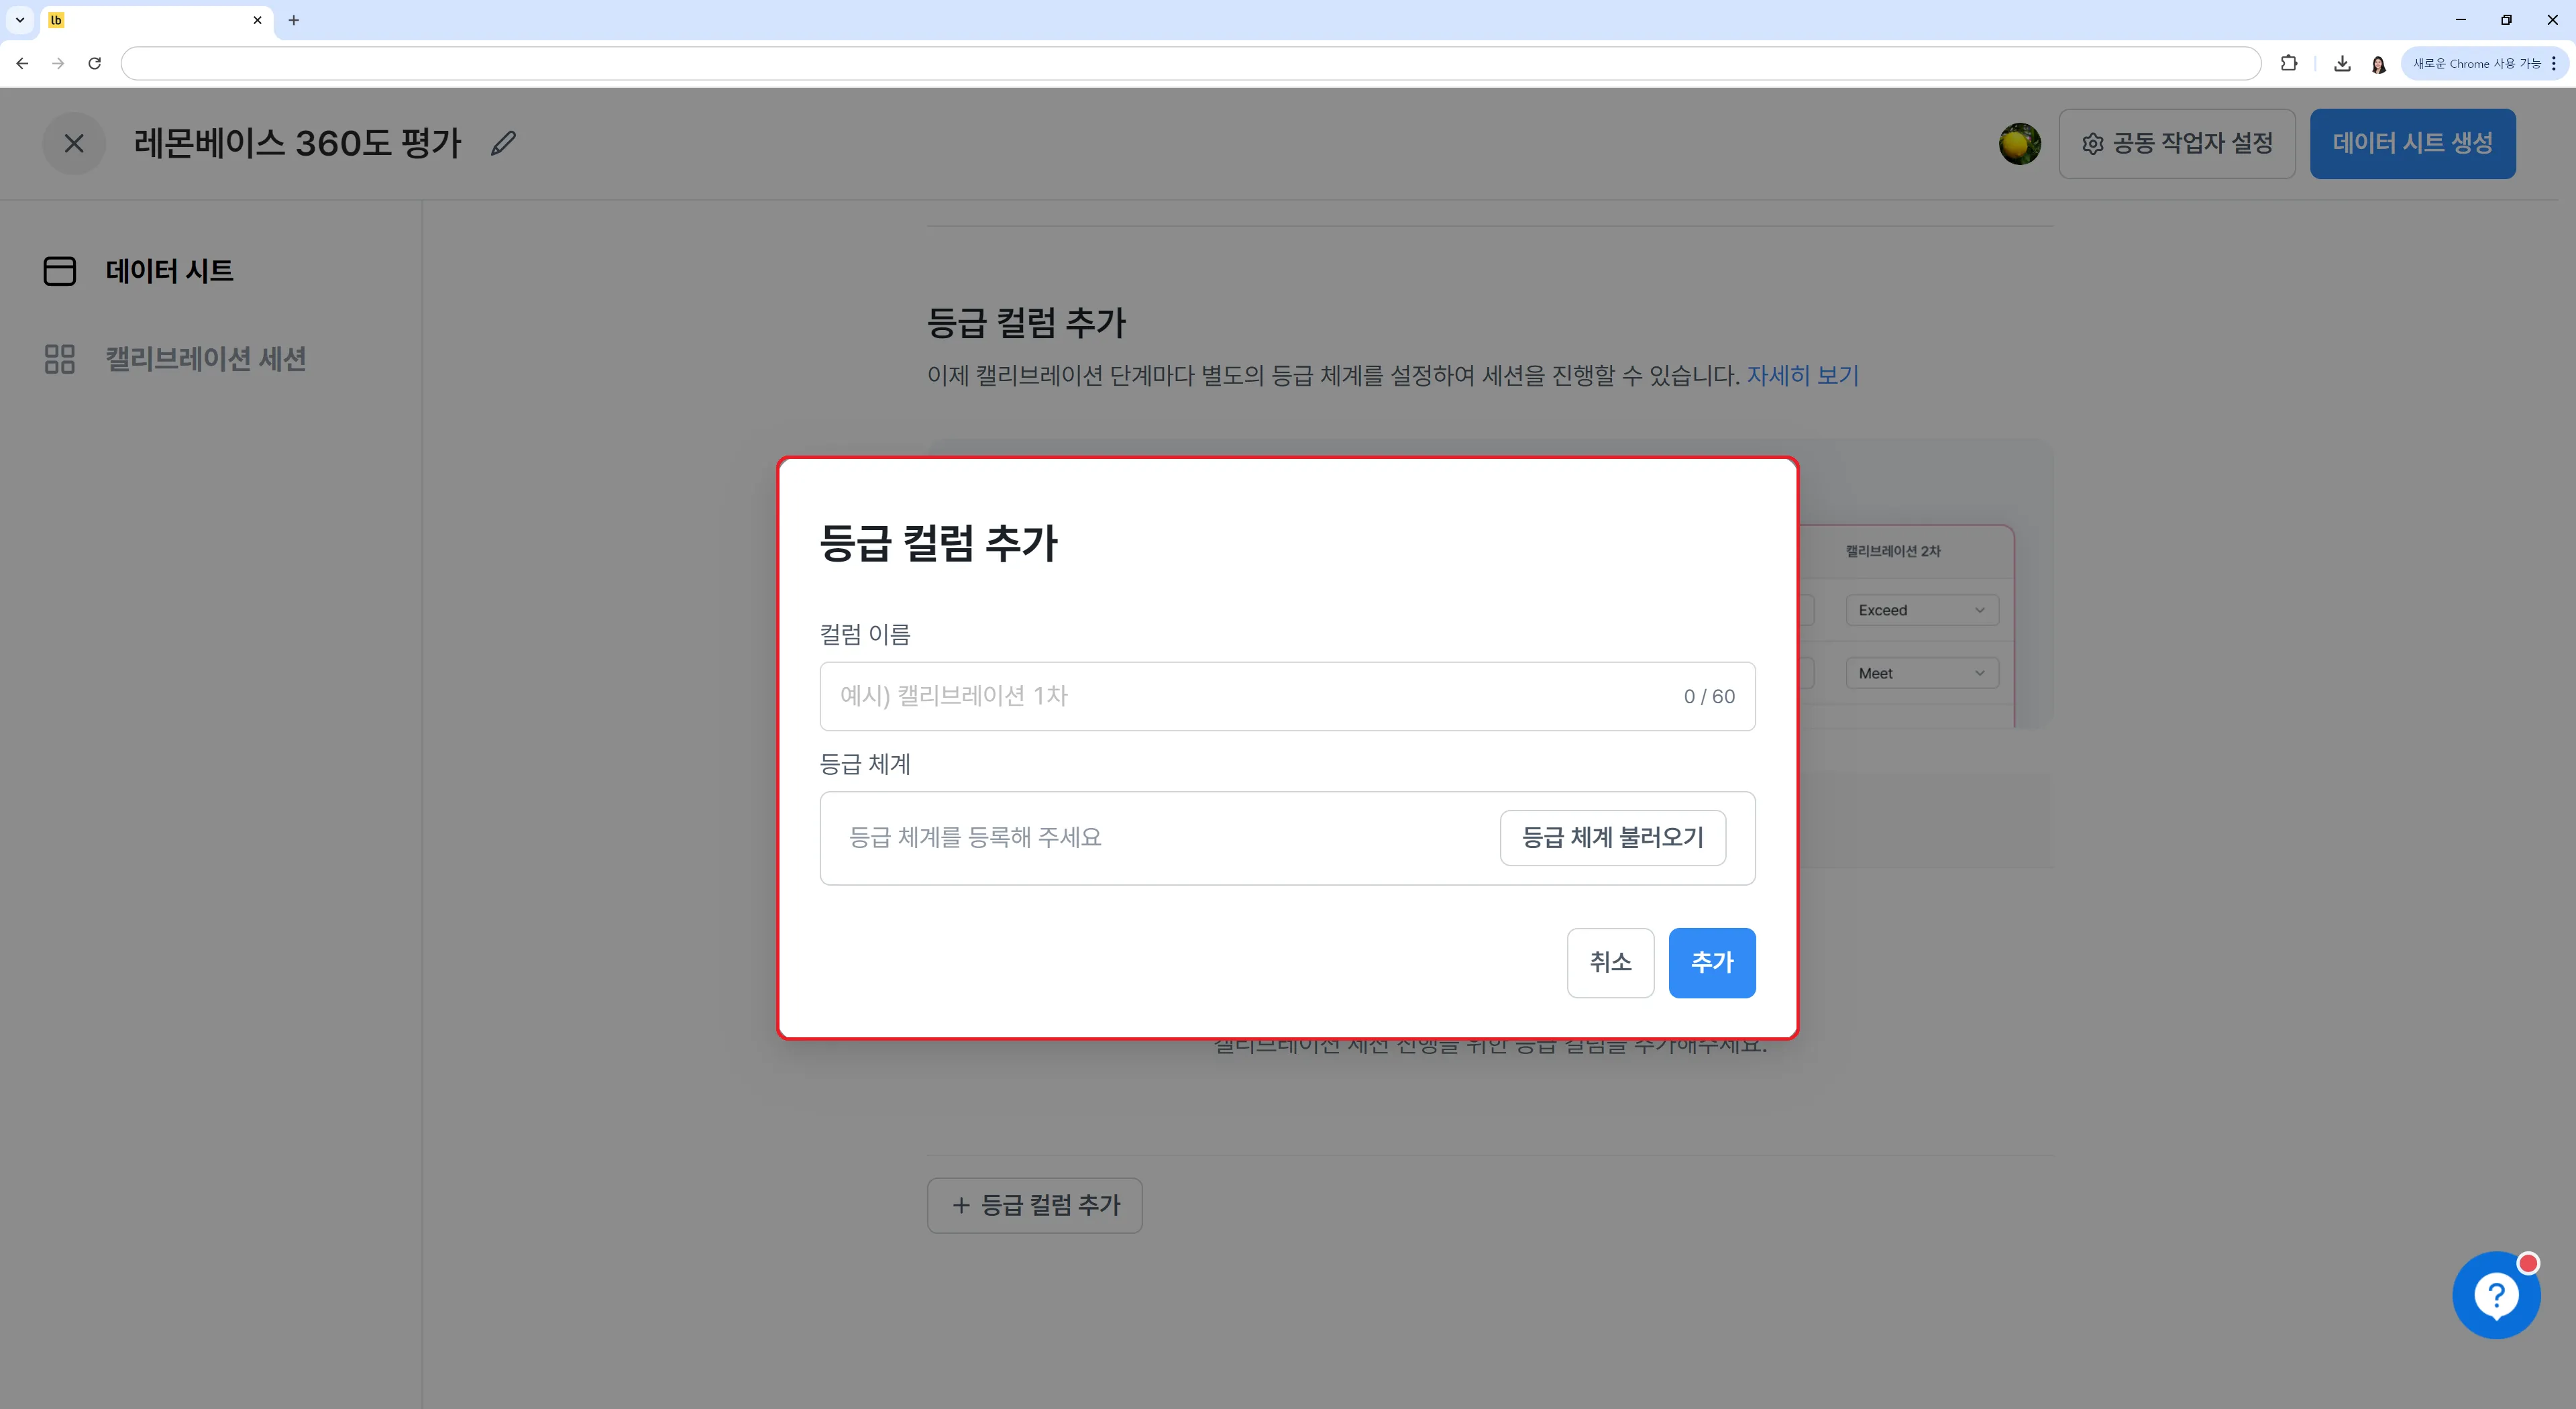2576x1409 pixels.
Task: Go forward with browser forward arrow
Action: click(58, 63)
